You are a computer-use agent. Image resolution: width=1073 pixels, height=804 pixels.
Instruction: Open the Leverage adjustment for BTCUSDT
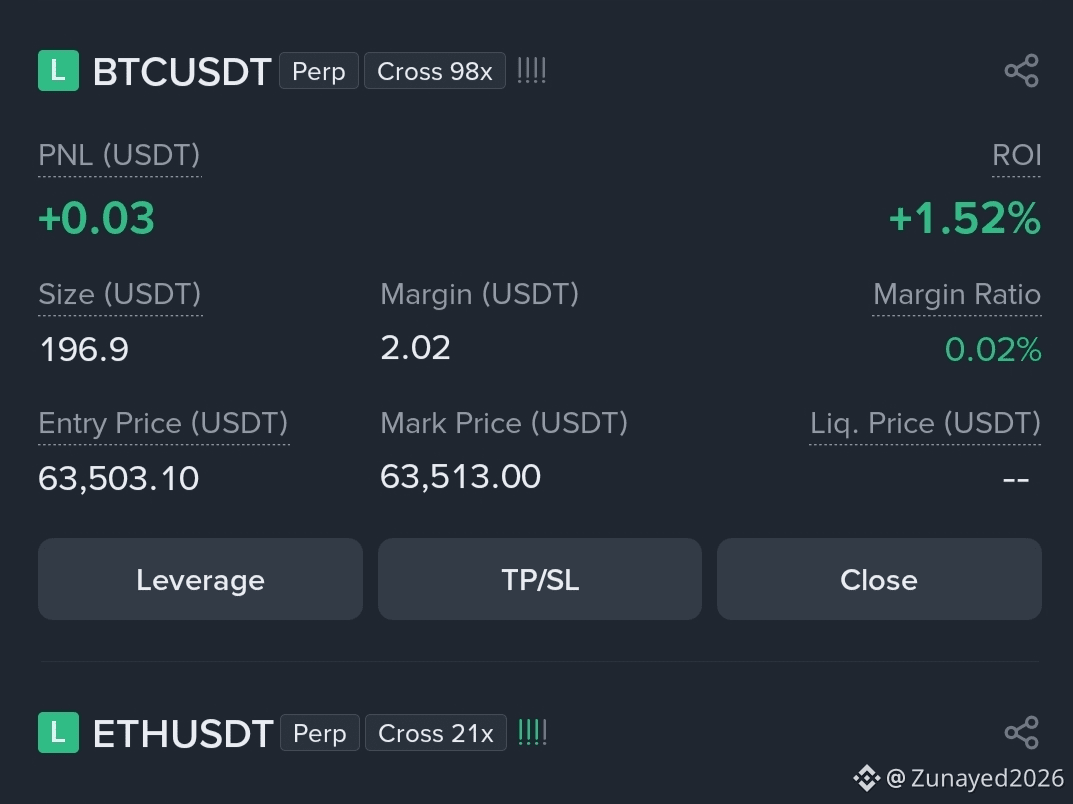coord(201,579)
